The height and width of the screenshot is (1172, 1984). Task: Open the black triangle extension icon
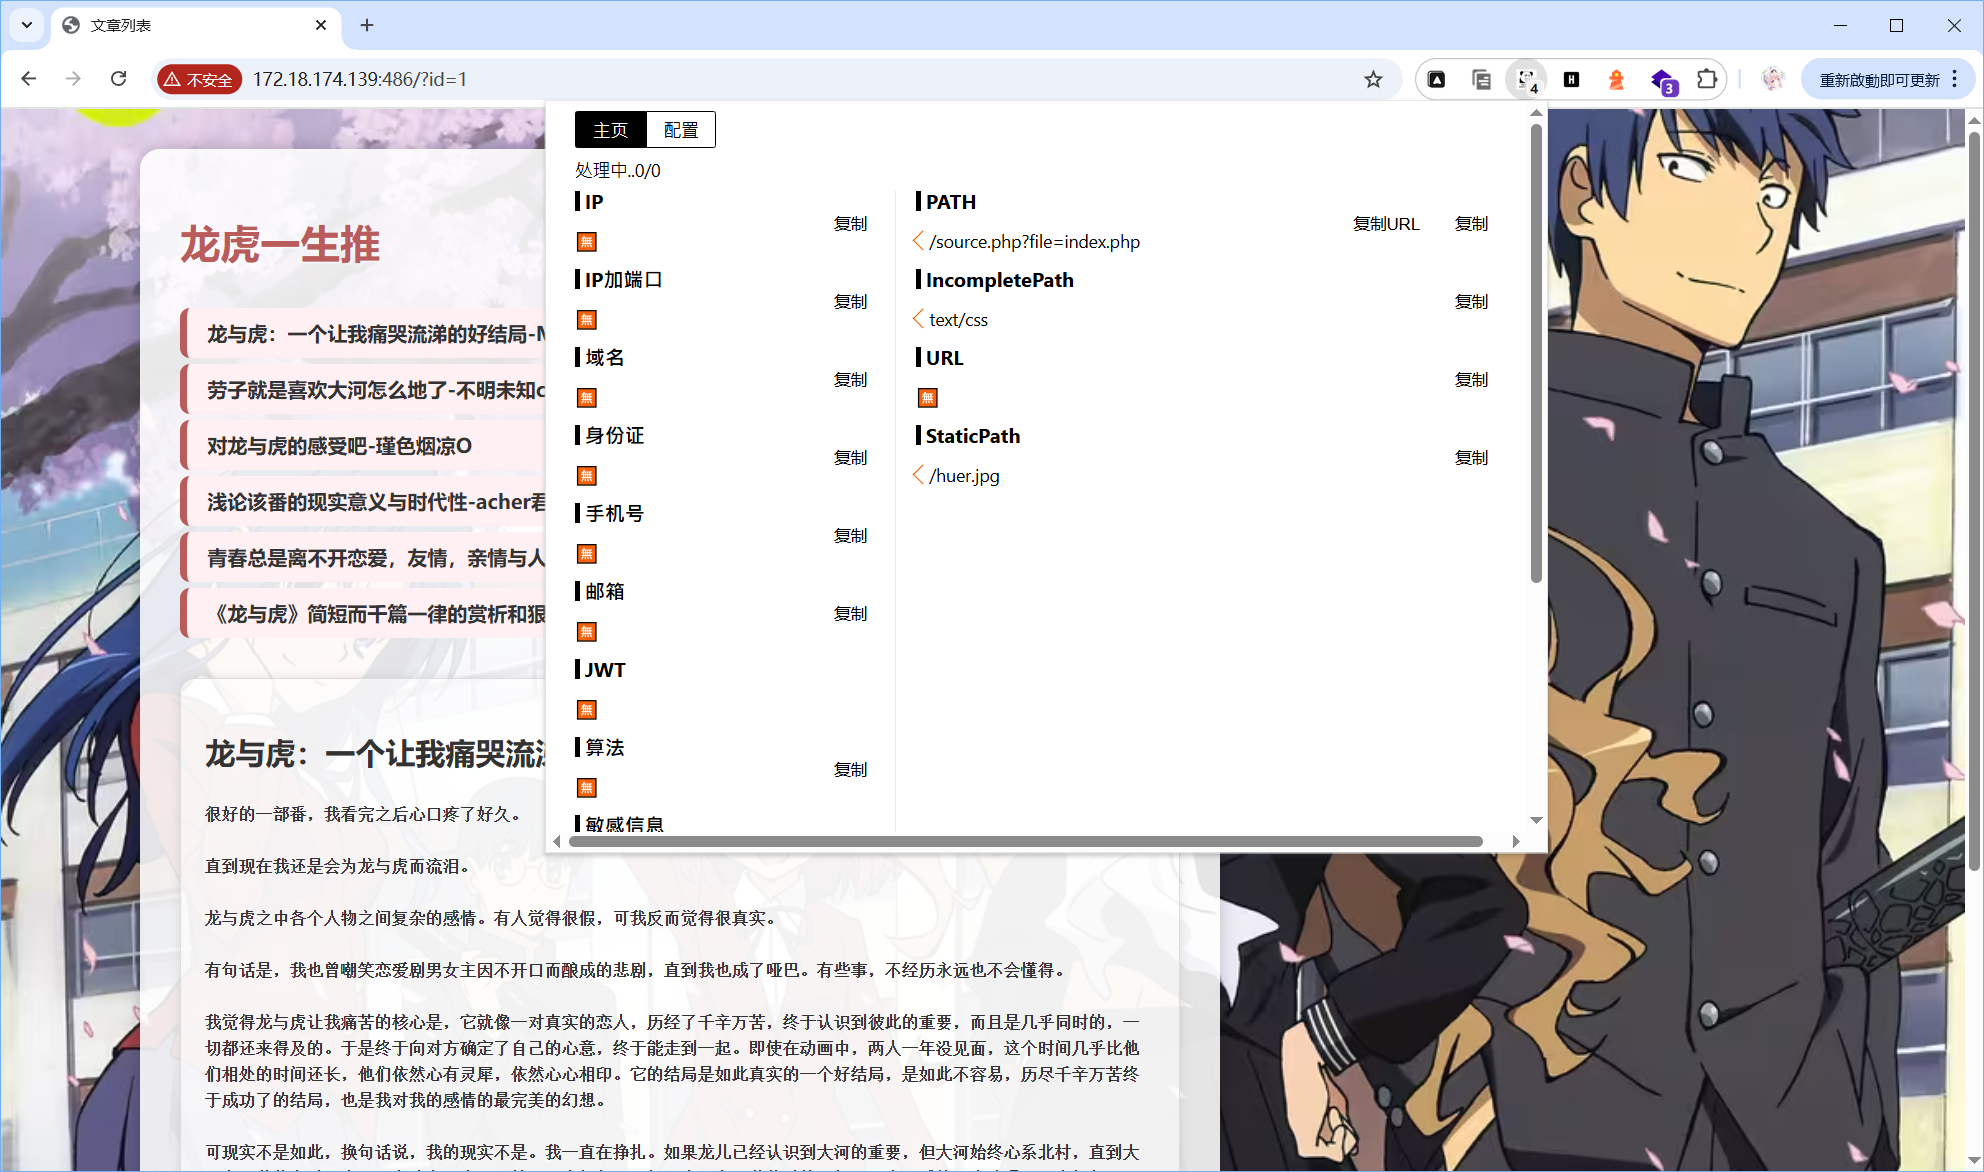[1436, 79]
